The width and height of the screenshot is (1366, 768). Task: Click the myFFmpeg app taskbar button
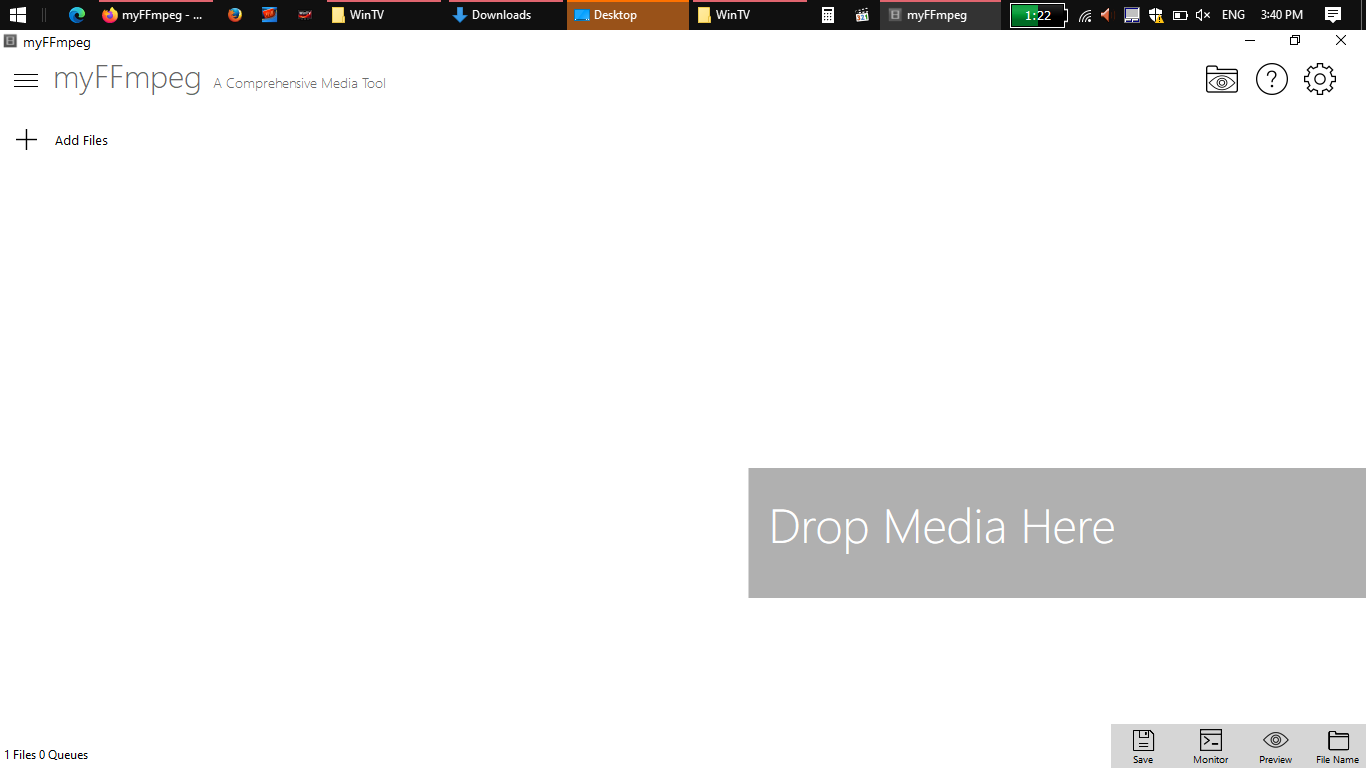click(x=940, y=15)
